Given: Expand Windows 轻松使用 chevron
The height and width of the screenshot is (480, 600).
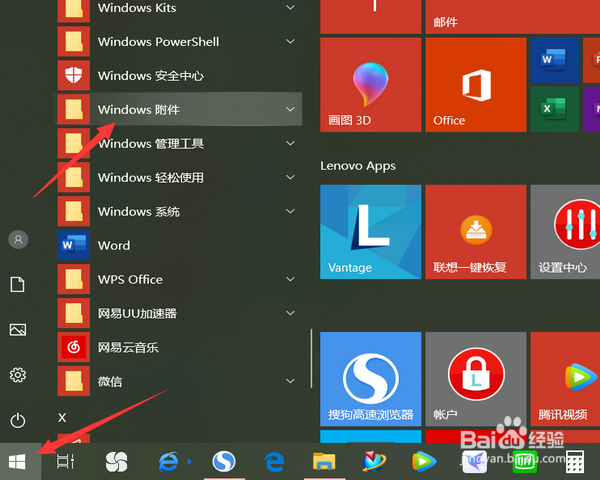Looking at the screenshot, I should point(290,177).
